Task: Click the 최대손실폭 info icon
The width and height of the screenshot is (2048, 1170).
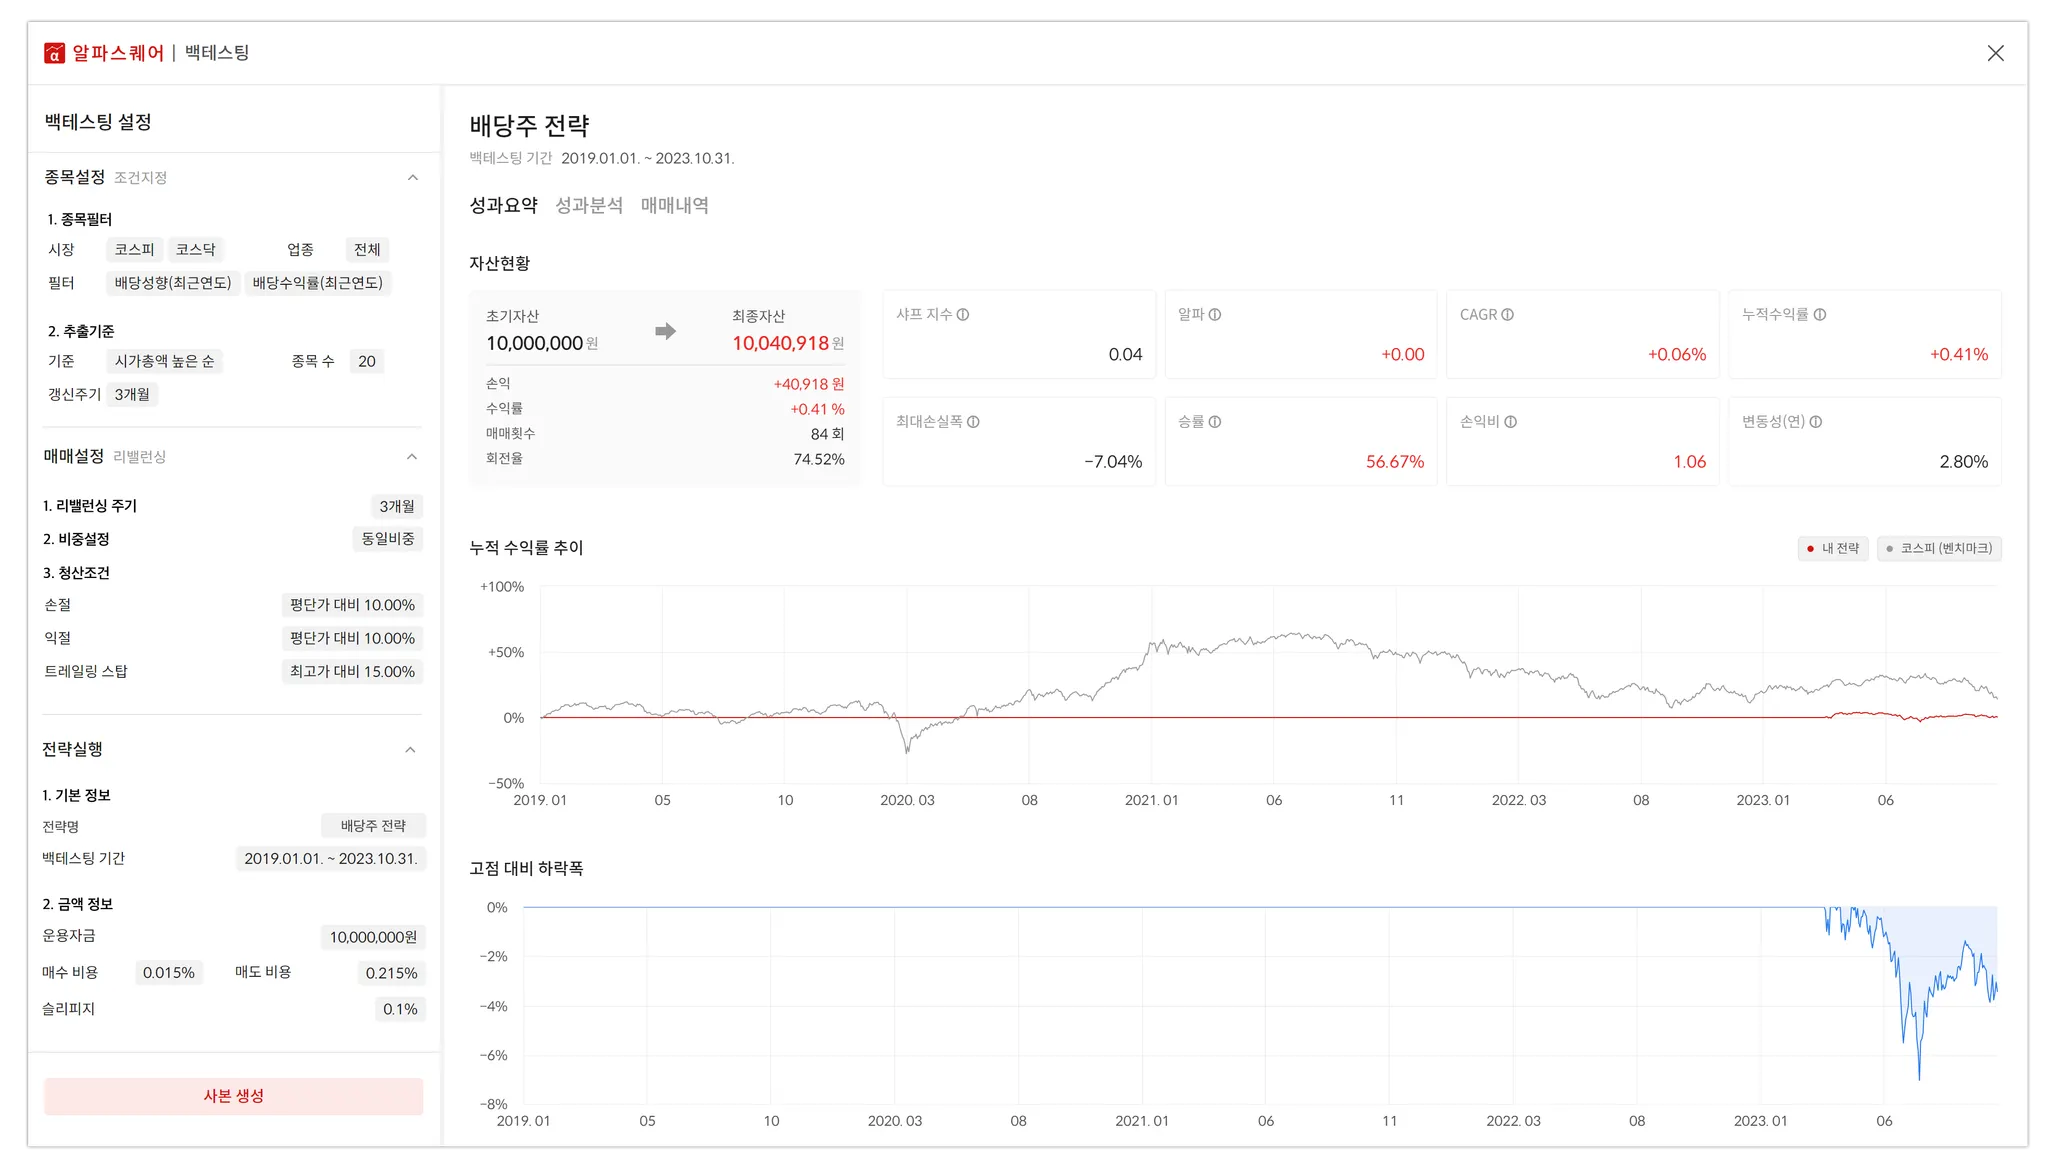Action: [973, 422]
